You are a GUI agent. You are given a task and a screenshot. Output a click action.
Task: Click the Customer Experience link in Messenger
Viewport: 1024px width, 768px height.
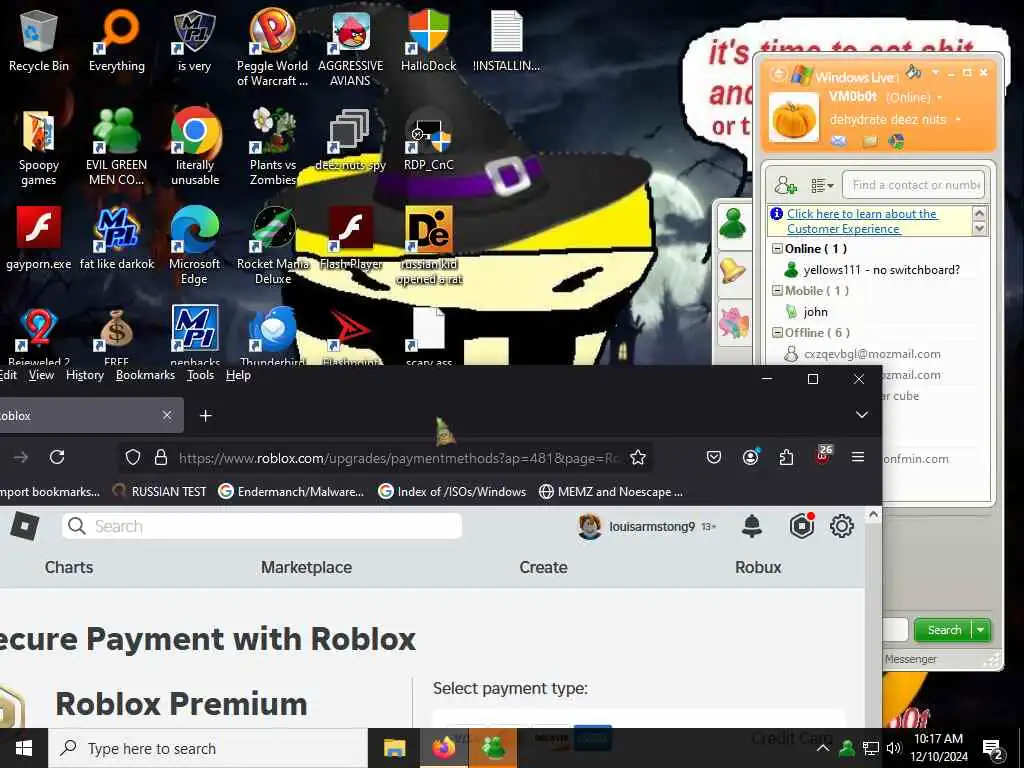(x=862, y=221)
